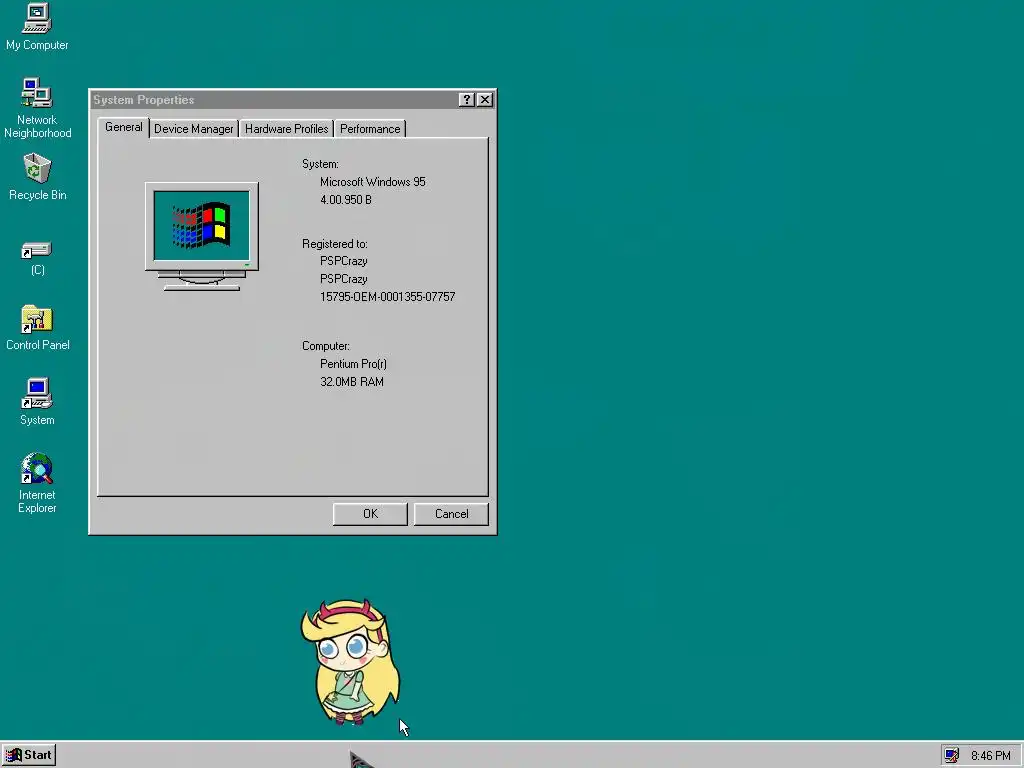Viewport: 1024px width, 768px height.
Task: Switch to the Device Manager tab
Action: click(x=193, y=129)
